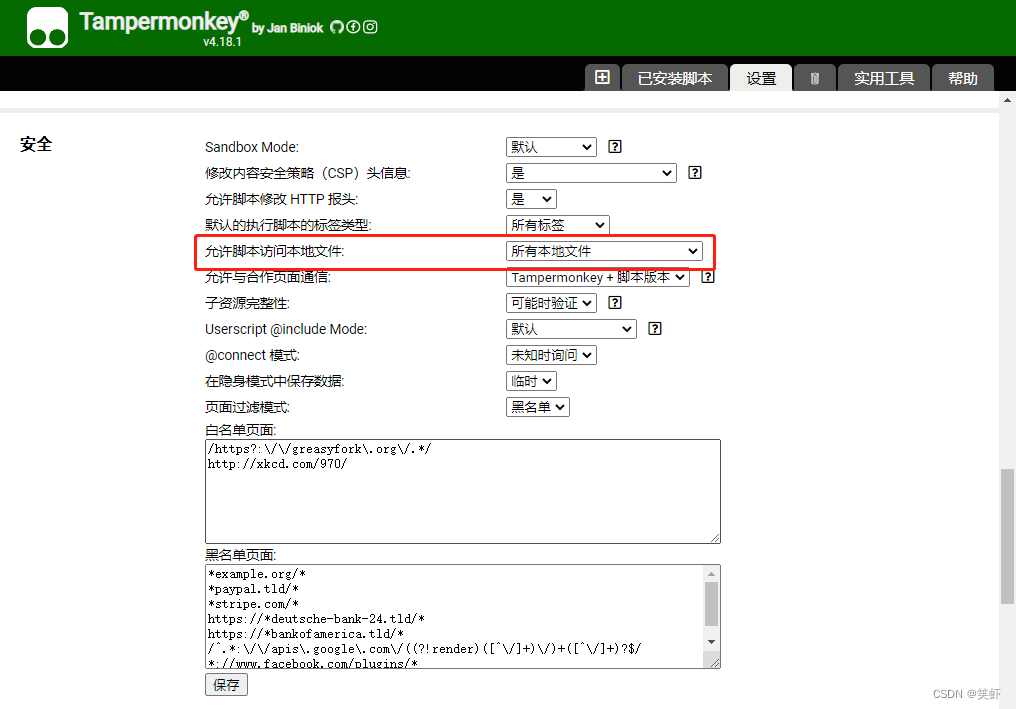Click help icon next to CSP header setting

point(695,172)
